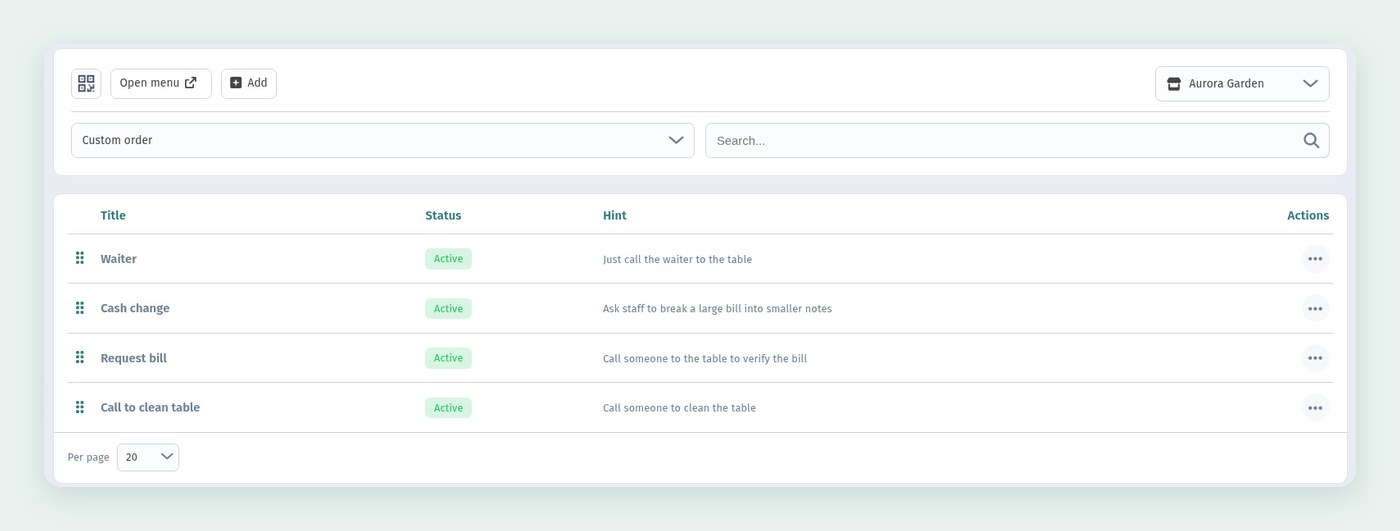Click Active badge of Call to clean table
This screenshot has height=531, width=1400.
(x=448, y=407)
